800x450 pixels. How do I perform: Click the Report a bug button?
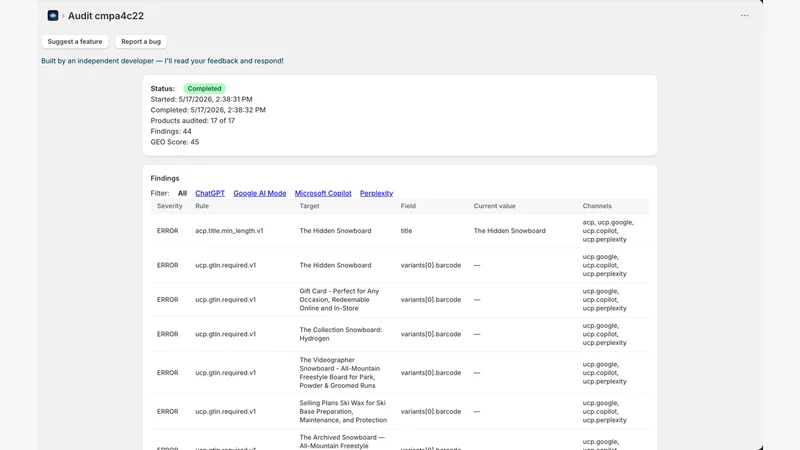(x=141, y=41)
